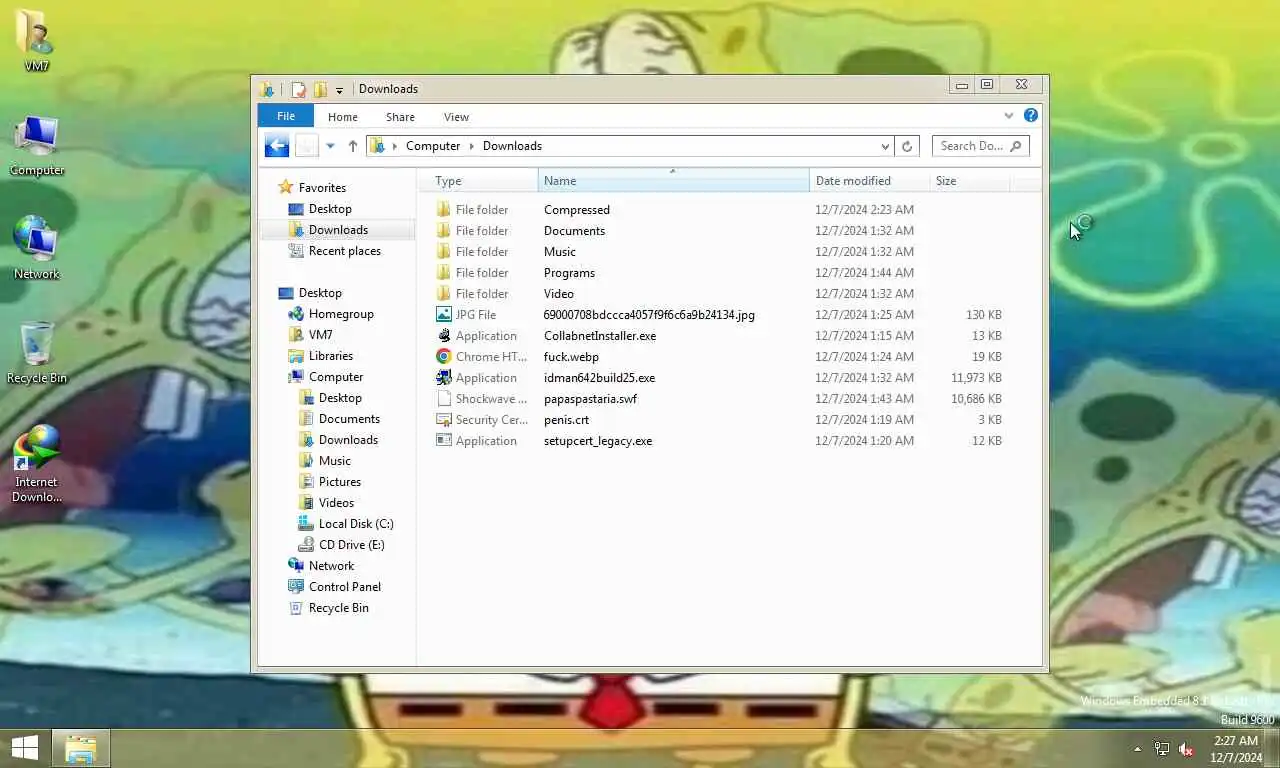Click the Chrome icon of the .webp file
1280x768 pixels.
(x=444, y=357)
